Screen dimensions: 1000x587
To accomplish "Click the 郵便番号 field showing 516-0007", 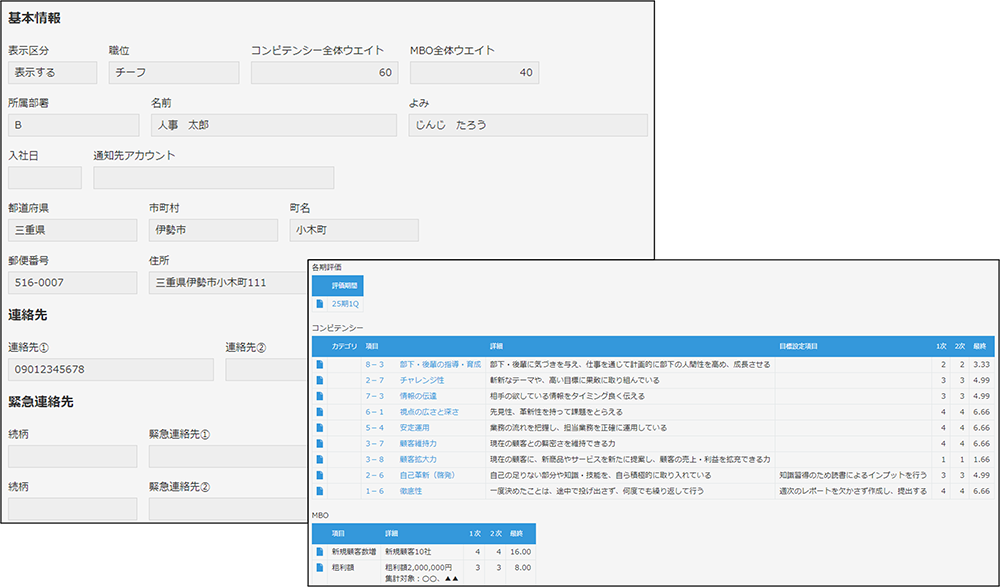I will click(72, 283).
